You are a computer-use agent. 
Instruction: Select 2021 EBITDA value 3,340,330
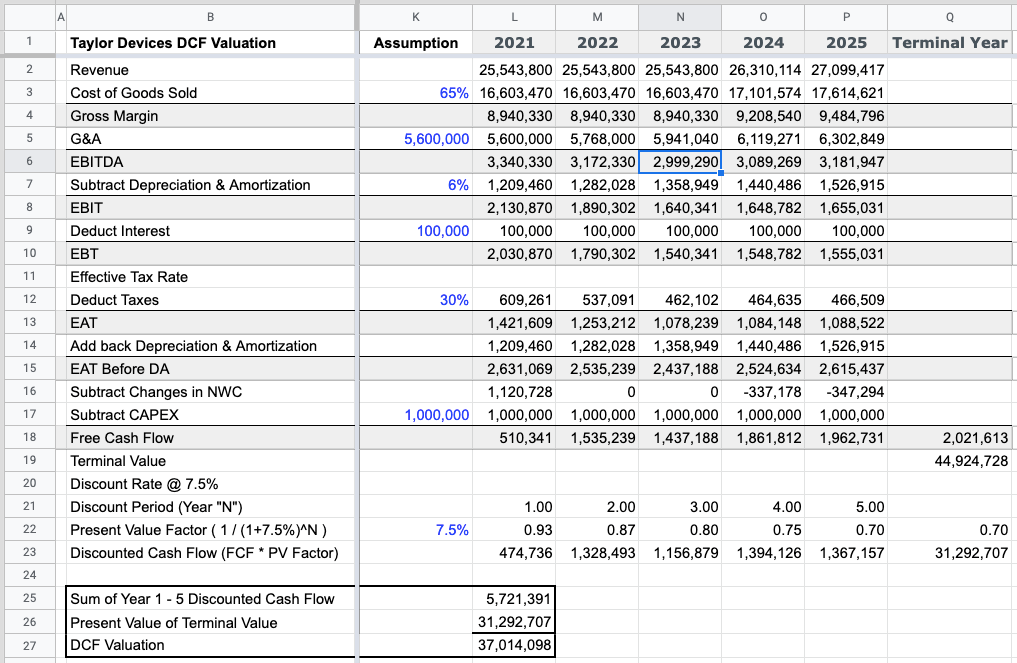pos(514,162)
